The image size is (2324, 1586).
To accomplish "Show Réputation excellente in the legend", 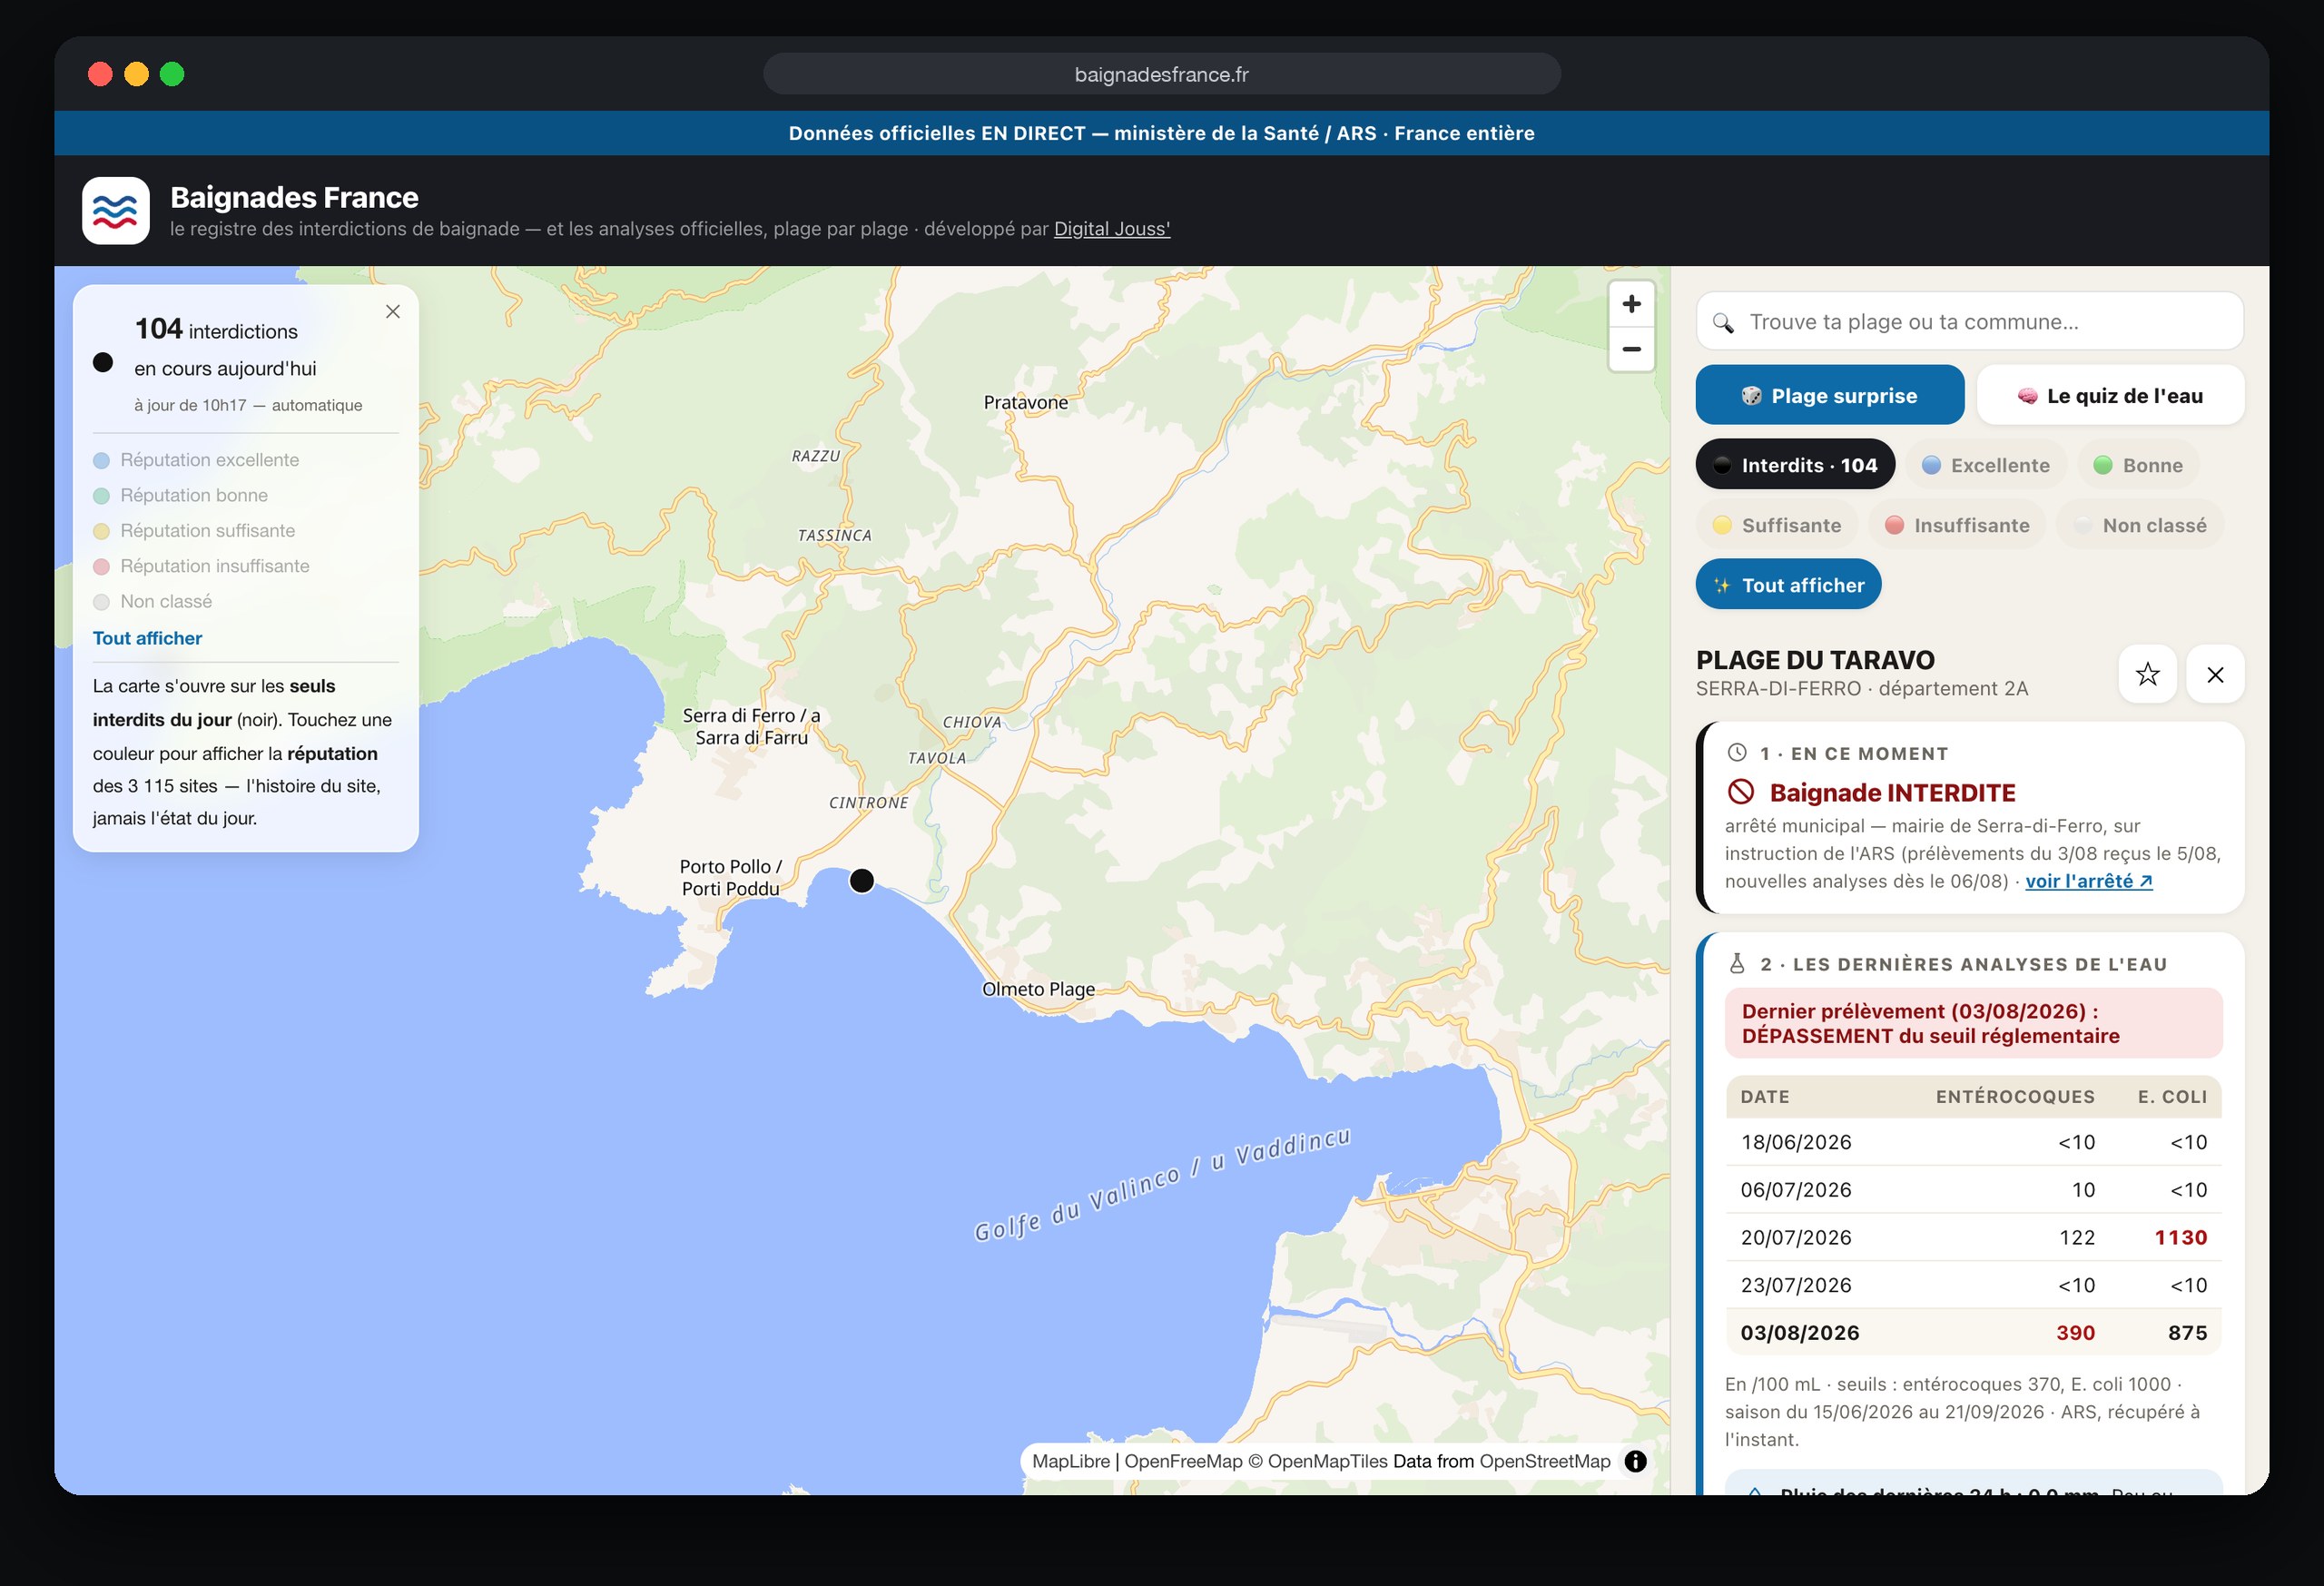I will (x=196, y=460).
